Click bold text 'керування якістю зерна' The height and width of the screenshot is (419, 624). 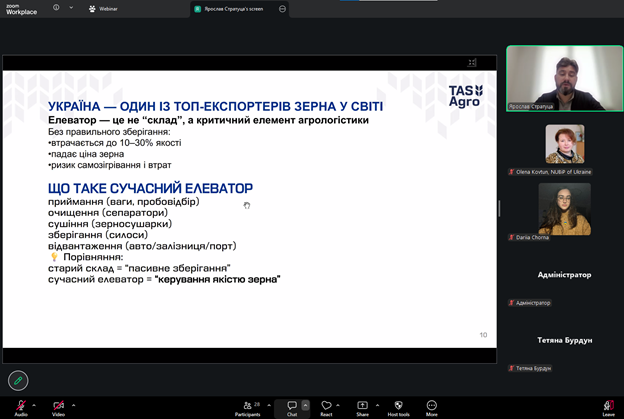click(x=217, y=279)
